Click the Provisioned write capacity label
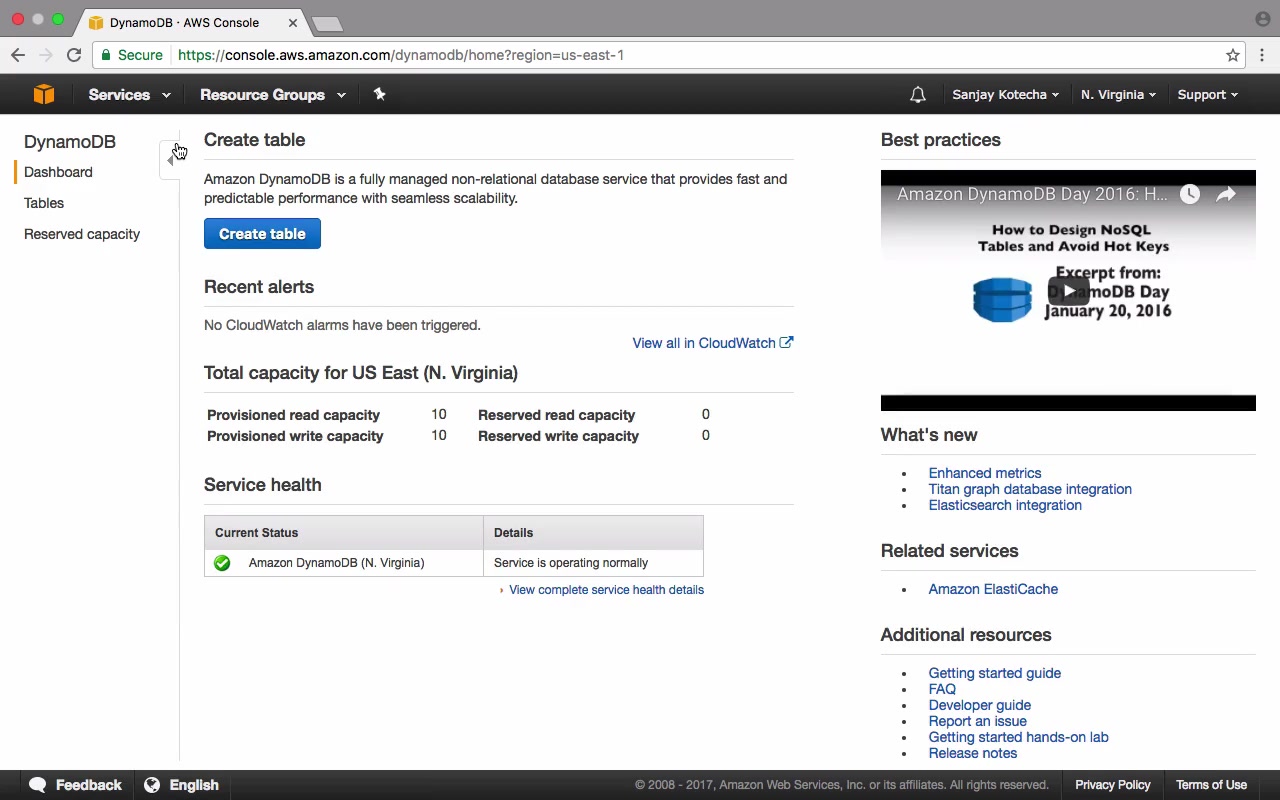 [295, 436]
